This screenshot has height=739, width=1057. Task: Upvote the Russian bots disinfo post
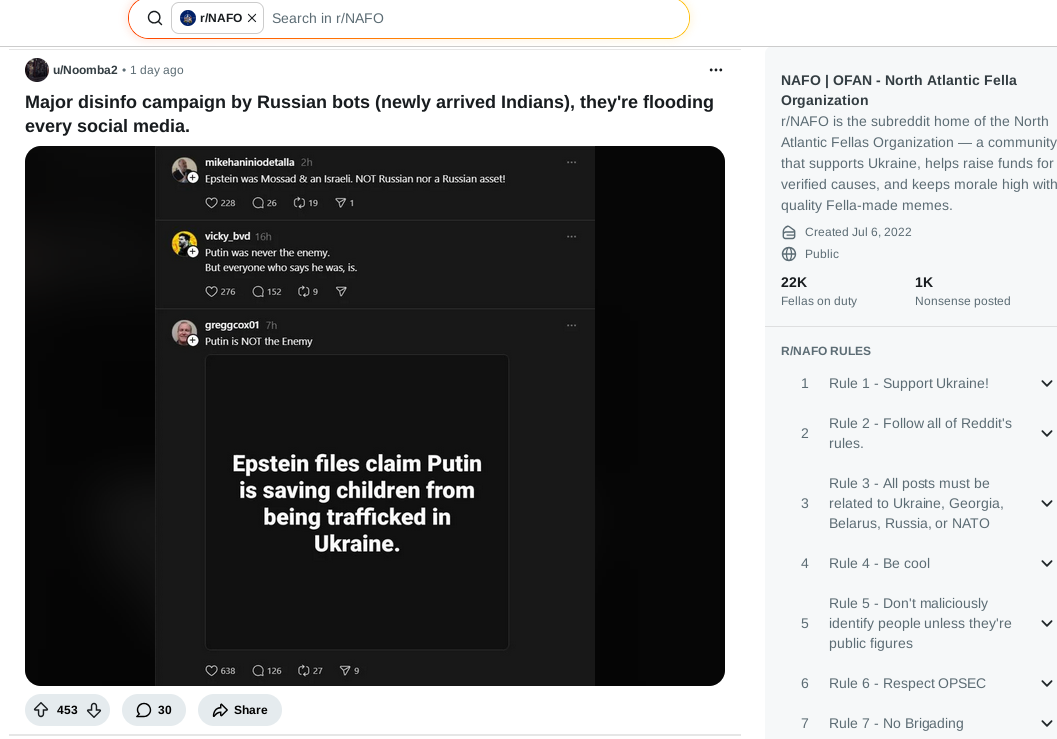click(x=41, y=710)
